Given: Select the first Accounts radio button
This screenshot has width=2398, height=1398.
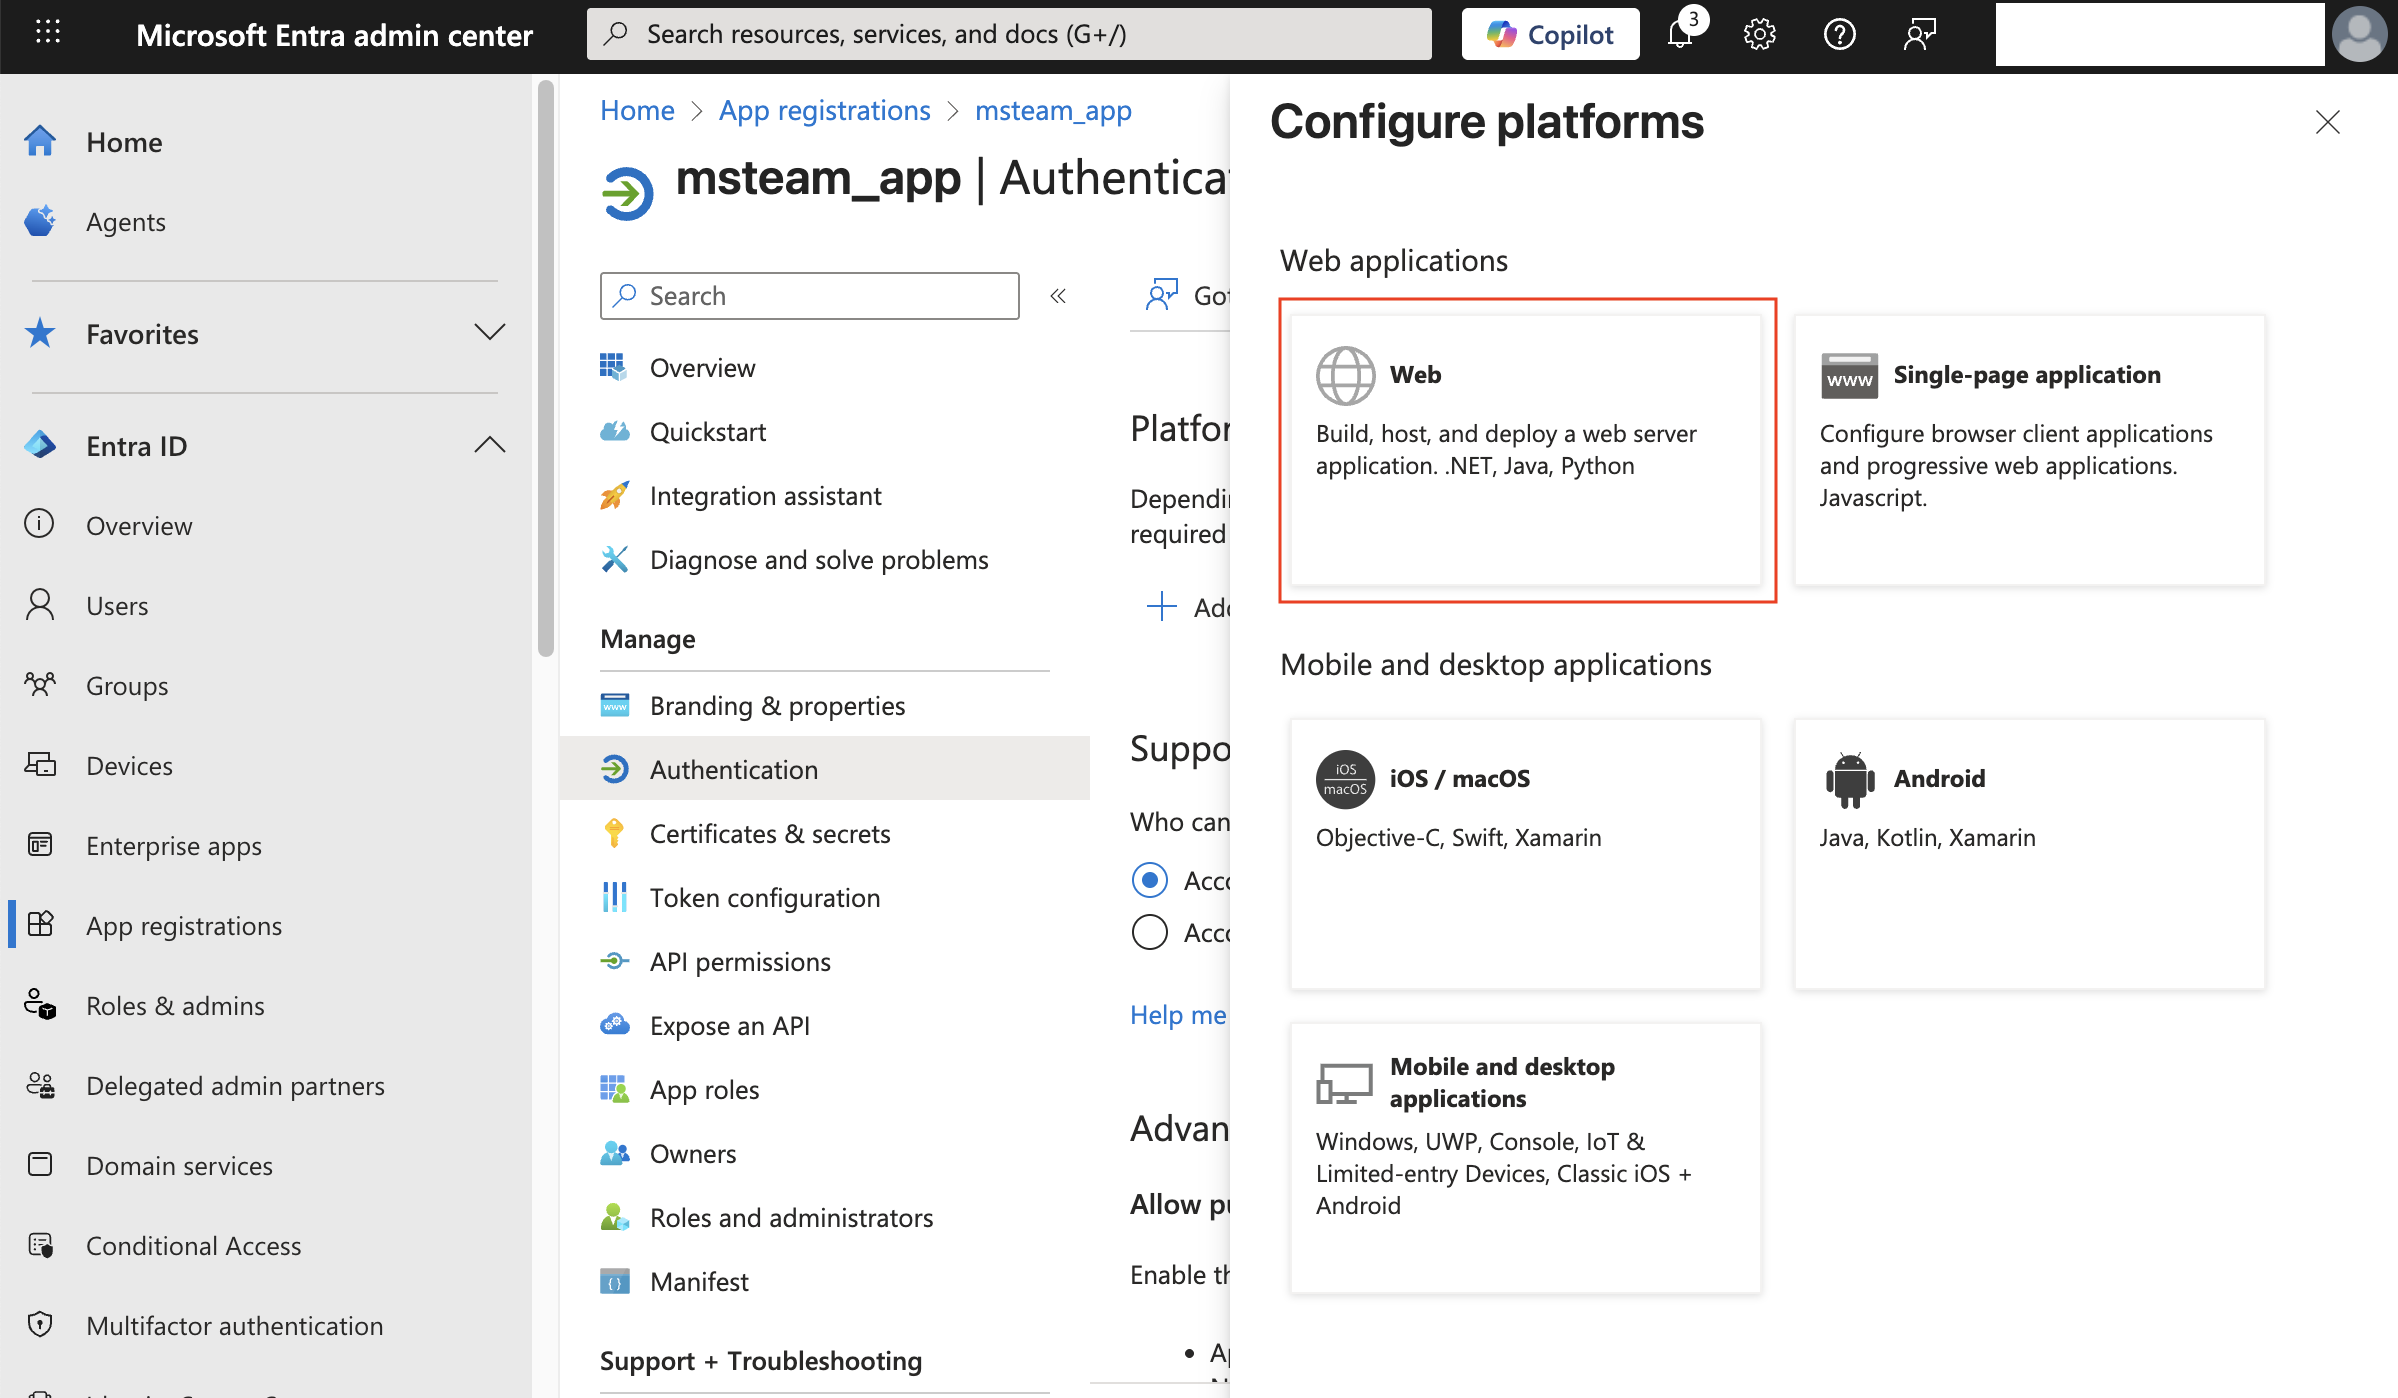Looking at the screenshot, I should pyautogui.click(x=1150, y=880).
